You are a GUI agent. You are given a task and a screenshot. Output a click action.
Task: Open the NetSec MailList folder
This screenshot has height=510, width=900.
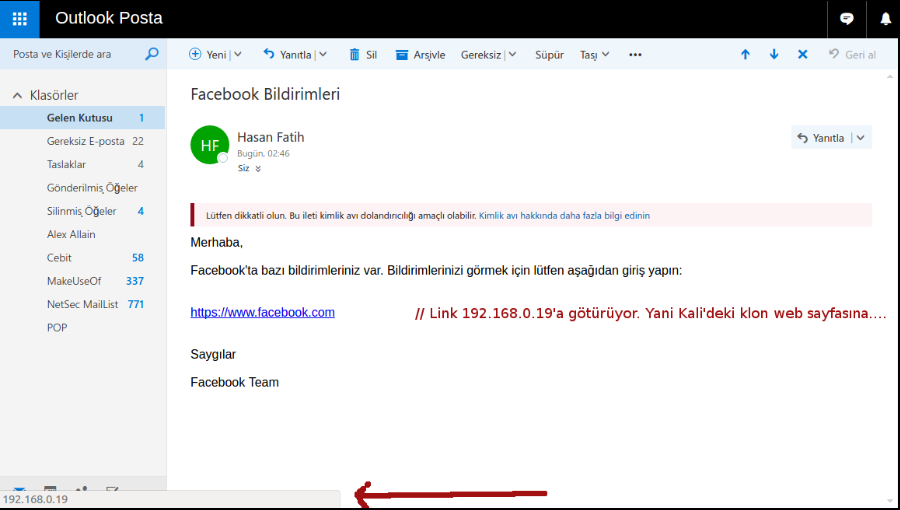coord(83,304)
